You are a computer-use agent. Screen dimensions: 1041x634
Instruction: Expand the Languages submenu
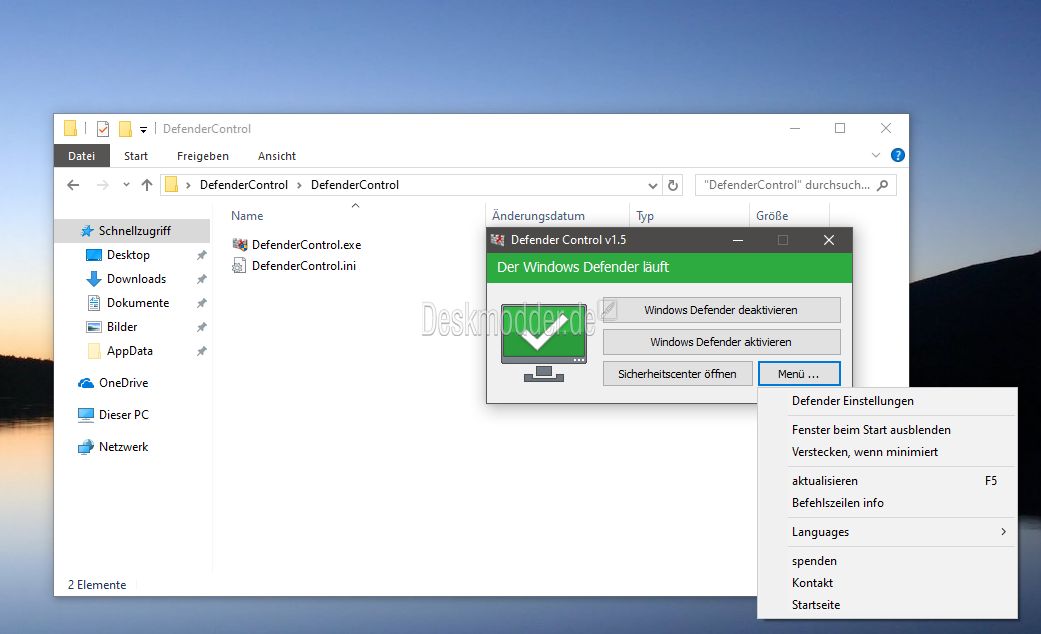point(887,532)
